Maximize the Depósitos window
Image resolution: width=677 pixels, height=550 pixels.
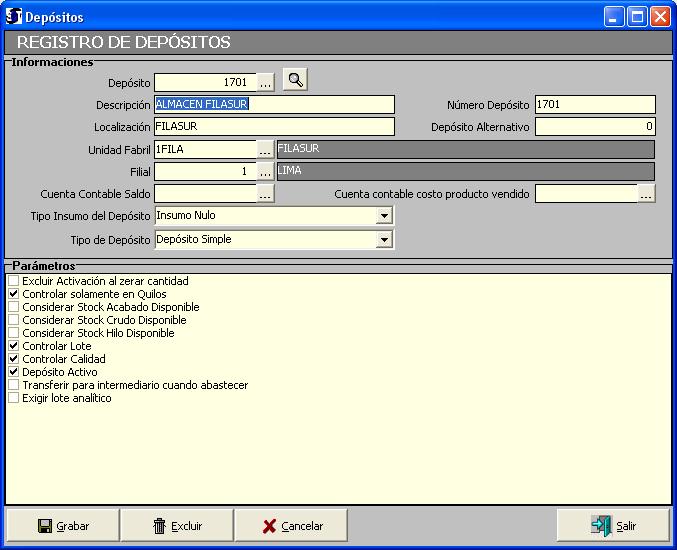tap(637, 17)
